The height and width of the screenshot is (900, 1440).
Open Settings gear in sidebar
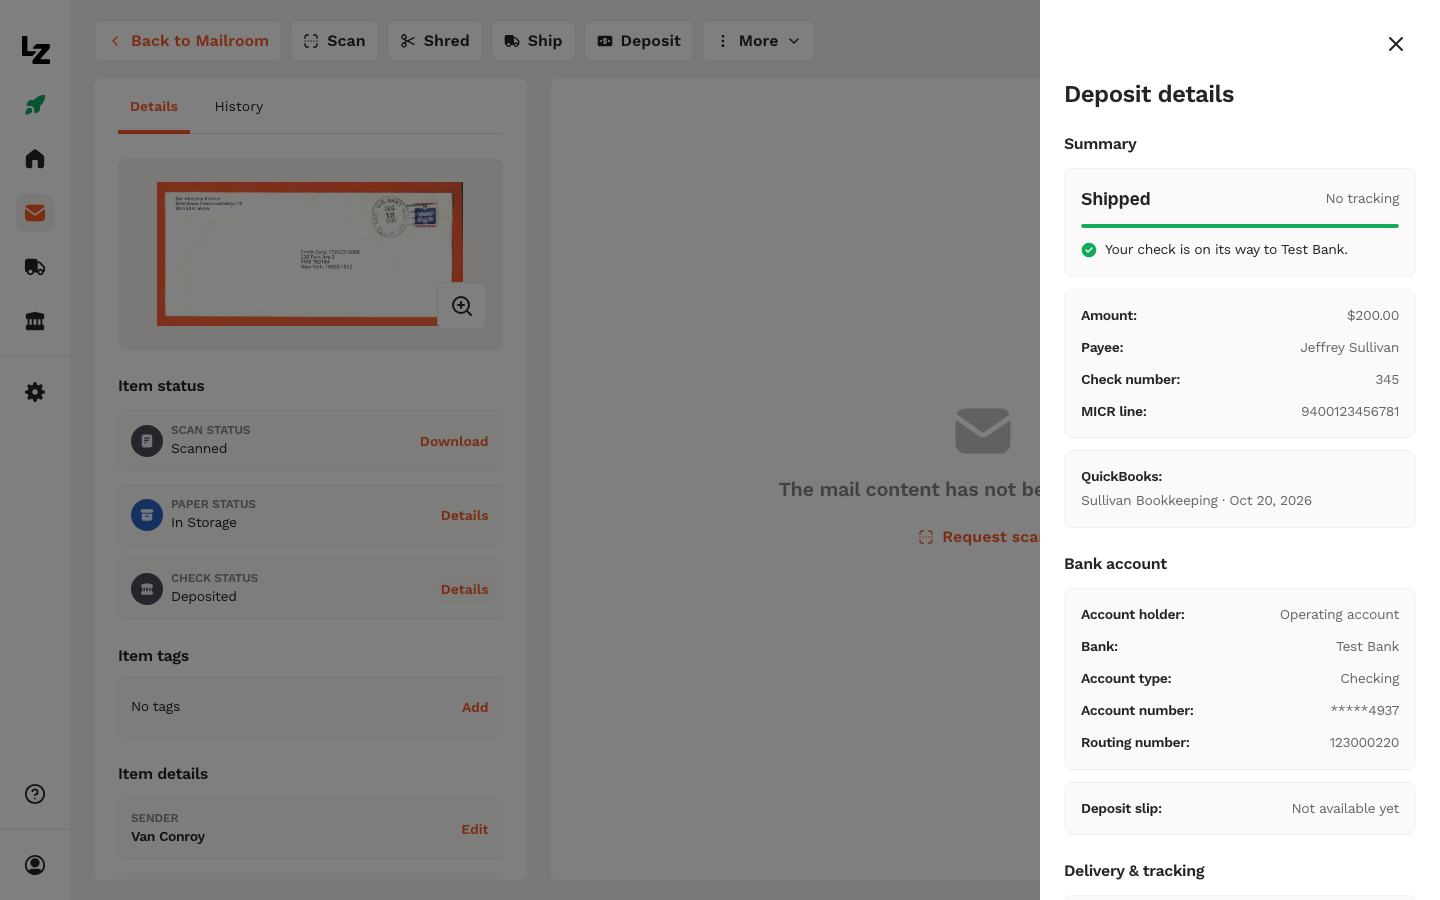[35, 392]
